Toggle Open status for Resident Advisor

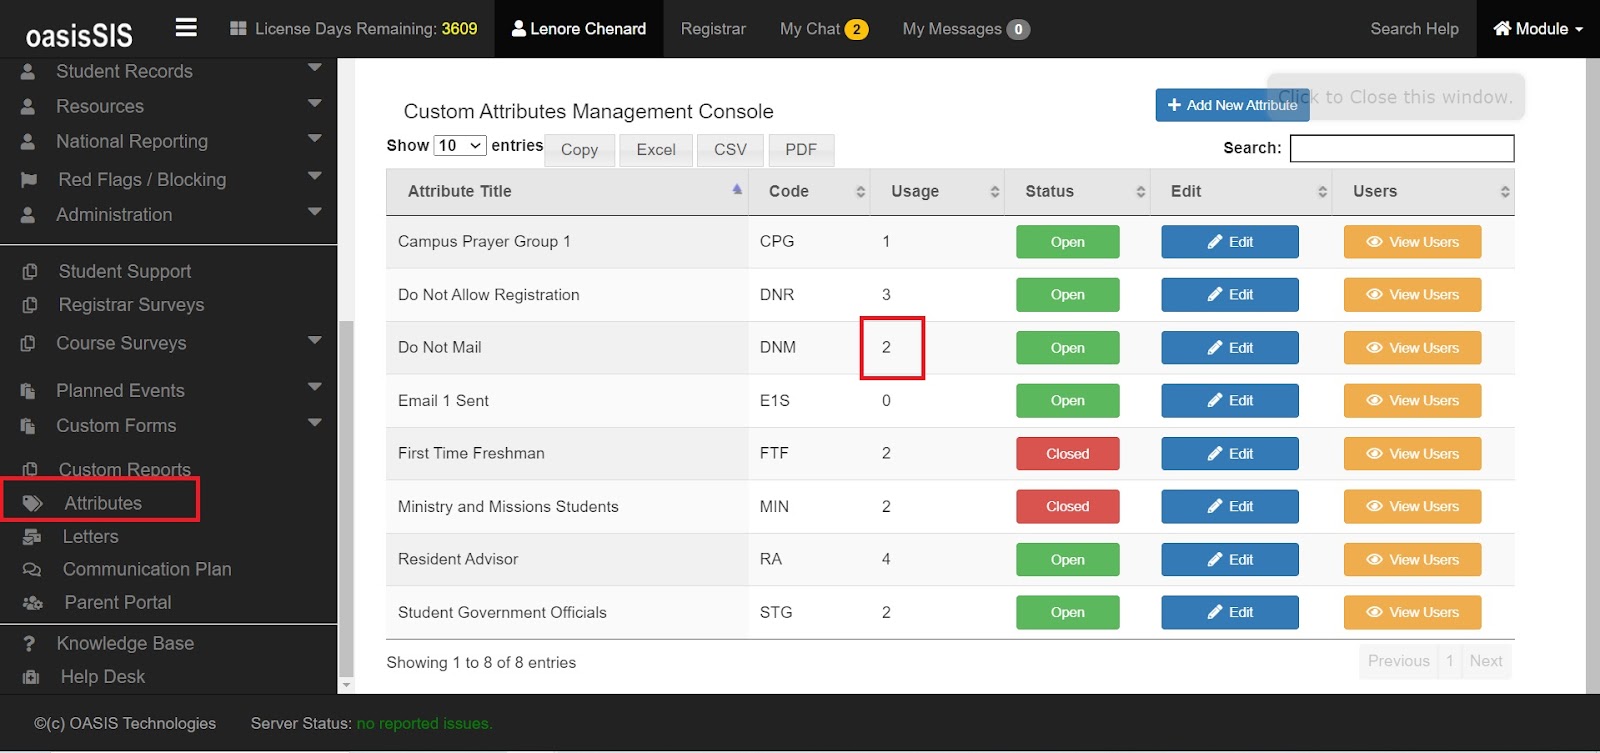[x=1067, y=560]
